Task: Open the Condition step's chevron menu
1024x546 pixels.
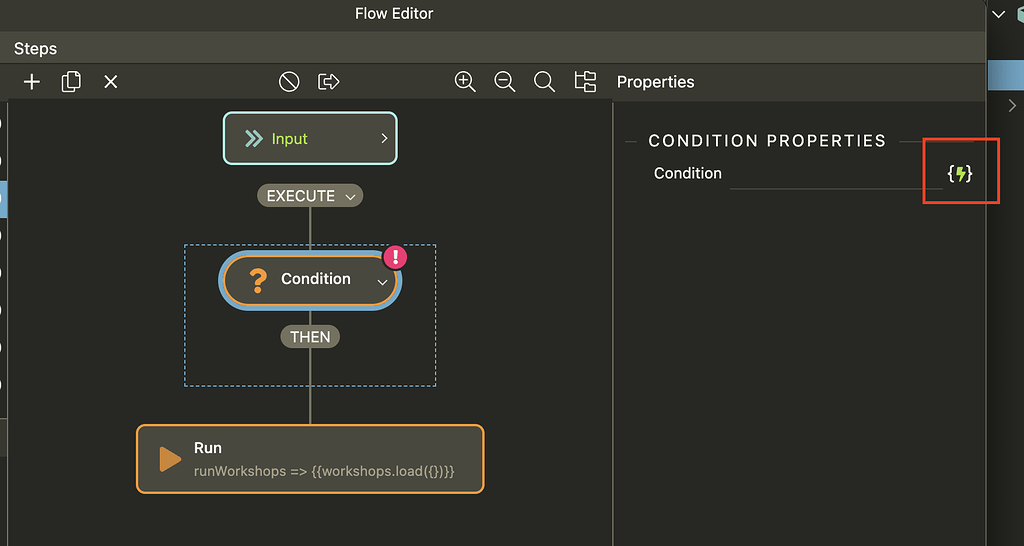Action: point(382,283)
